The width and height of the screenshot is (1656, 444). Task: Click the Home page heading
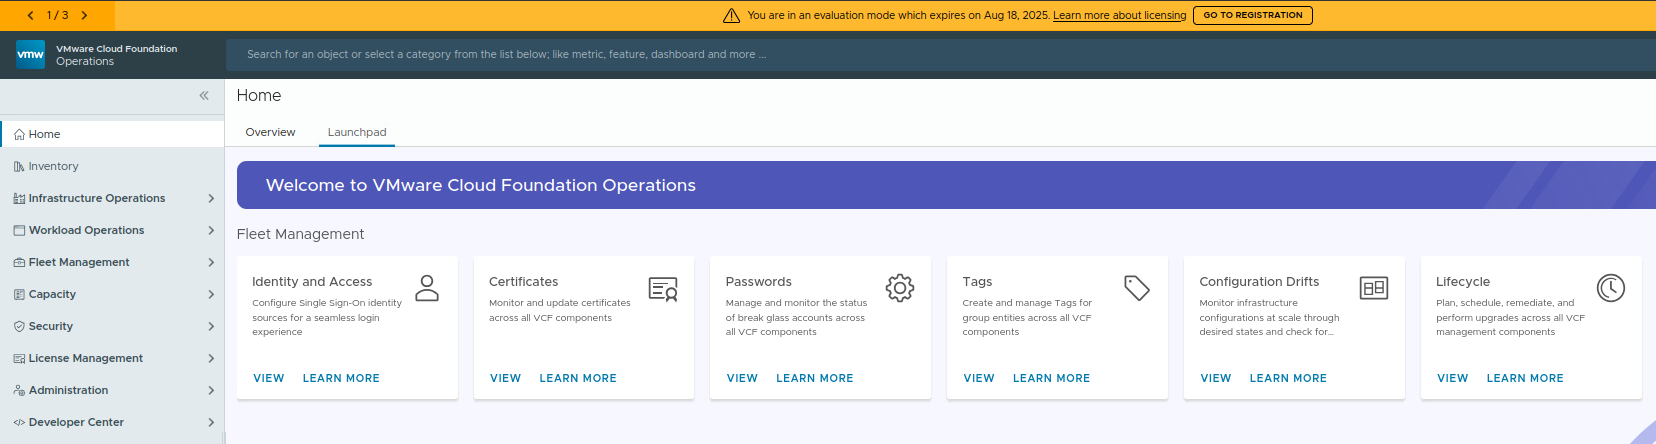point(259,95)
